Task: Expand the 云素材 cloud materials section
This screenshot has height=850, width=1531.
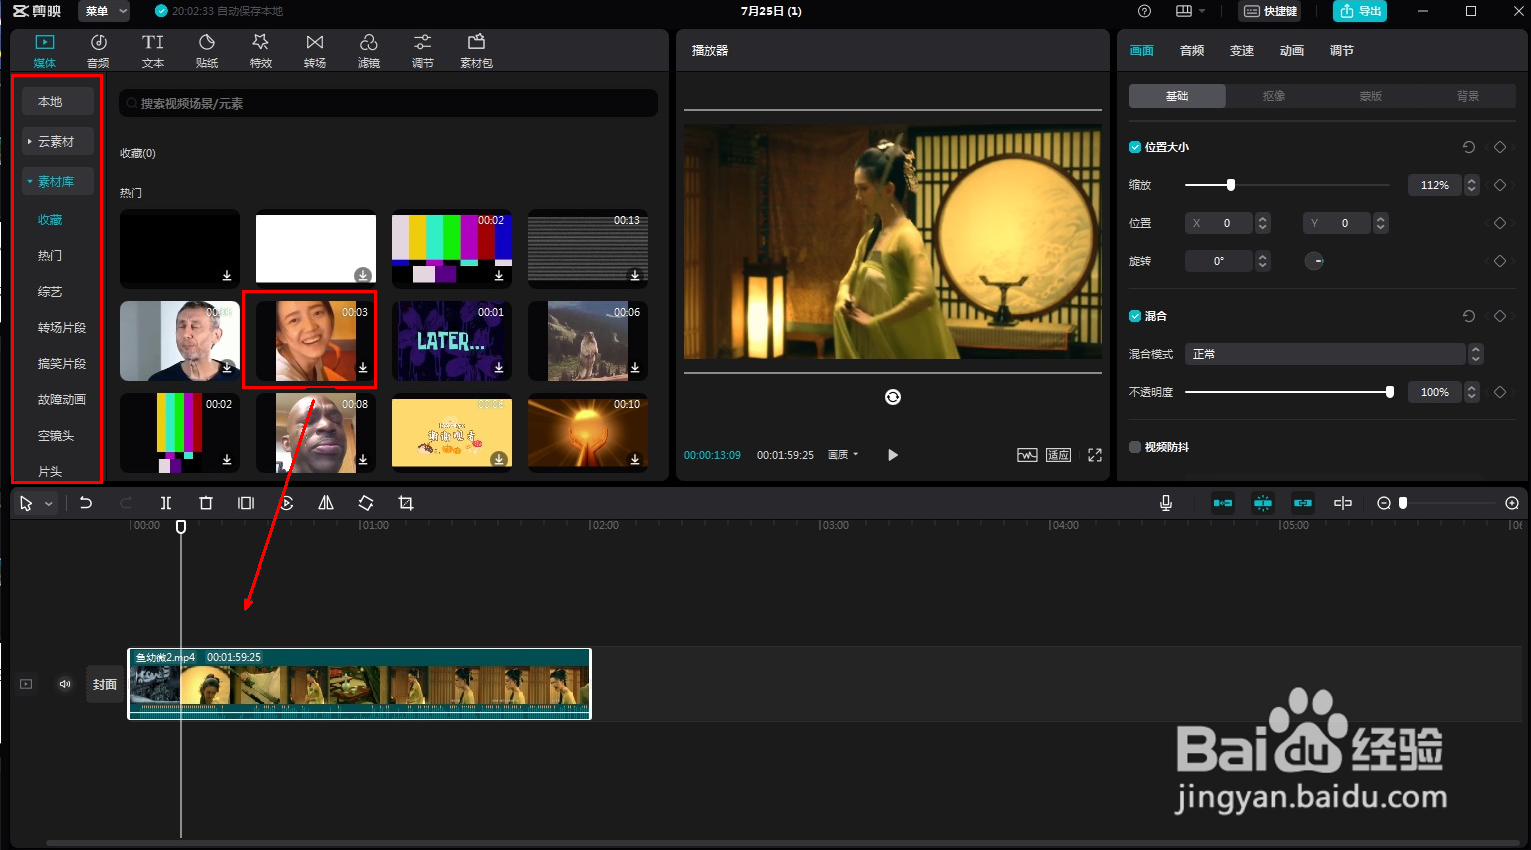Action: 58,142
